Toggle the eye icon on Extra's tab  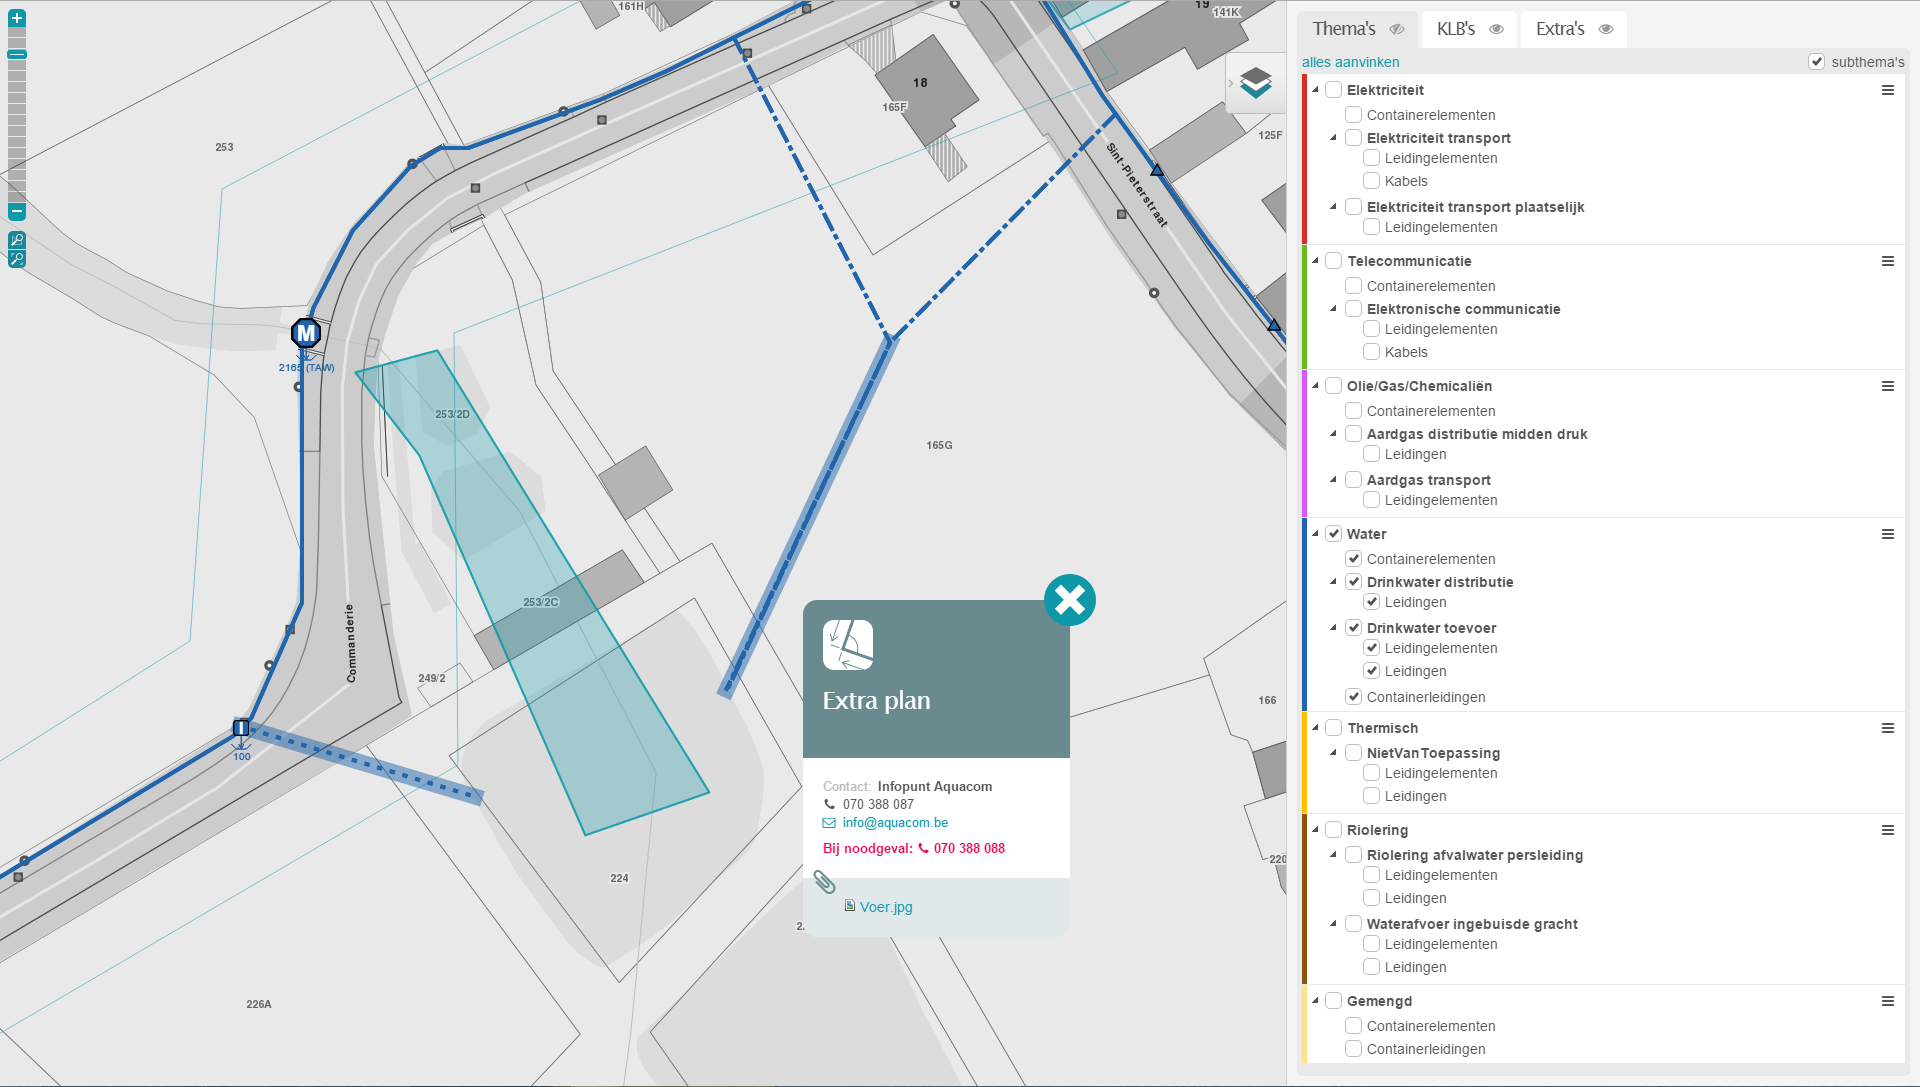[x=1606, y=29]
